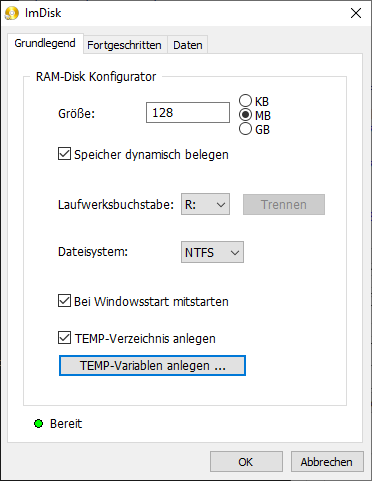The image size is (372, 481).
Task: Open the Dateisystem NTFS dropdown
Action: click(212, 252)
